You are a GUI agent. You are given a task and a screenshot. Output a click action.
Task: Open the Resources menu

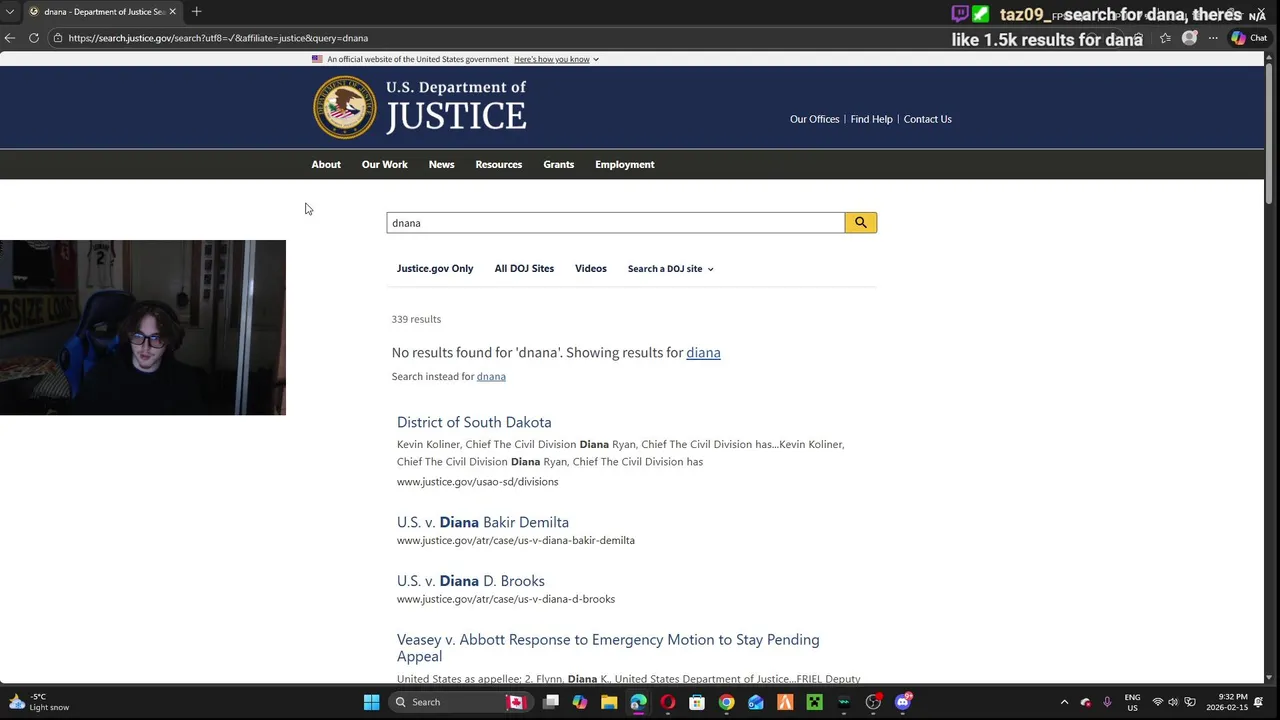pyautogui.click(x=499, y=165)
